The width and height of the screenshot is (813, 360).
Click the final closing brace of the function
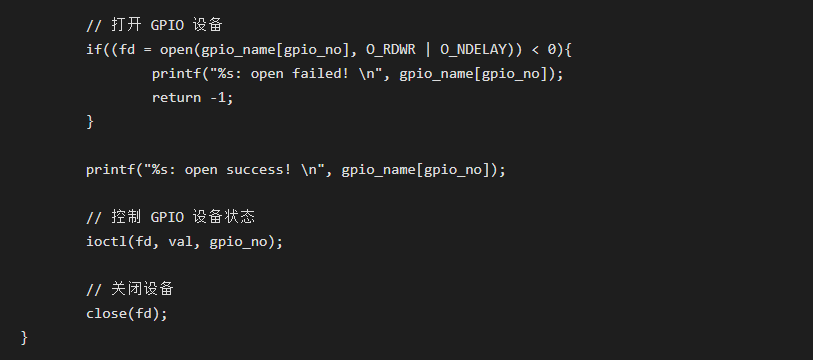click(x=24, y=338)
